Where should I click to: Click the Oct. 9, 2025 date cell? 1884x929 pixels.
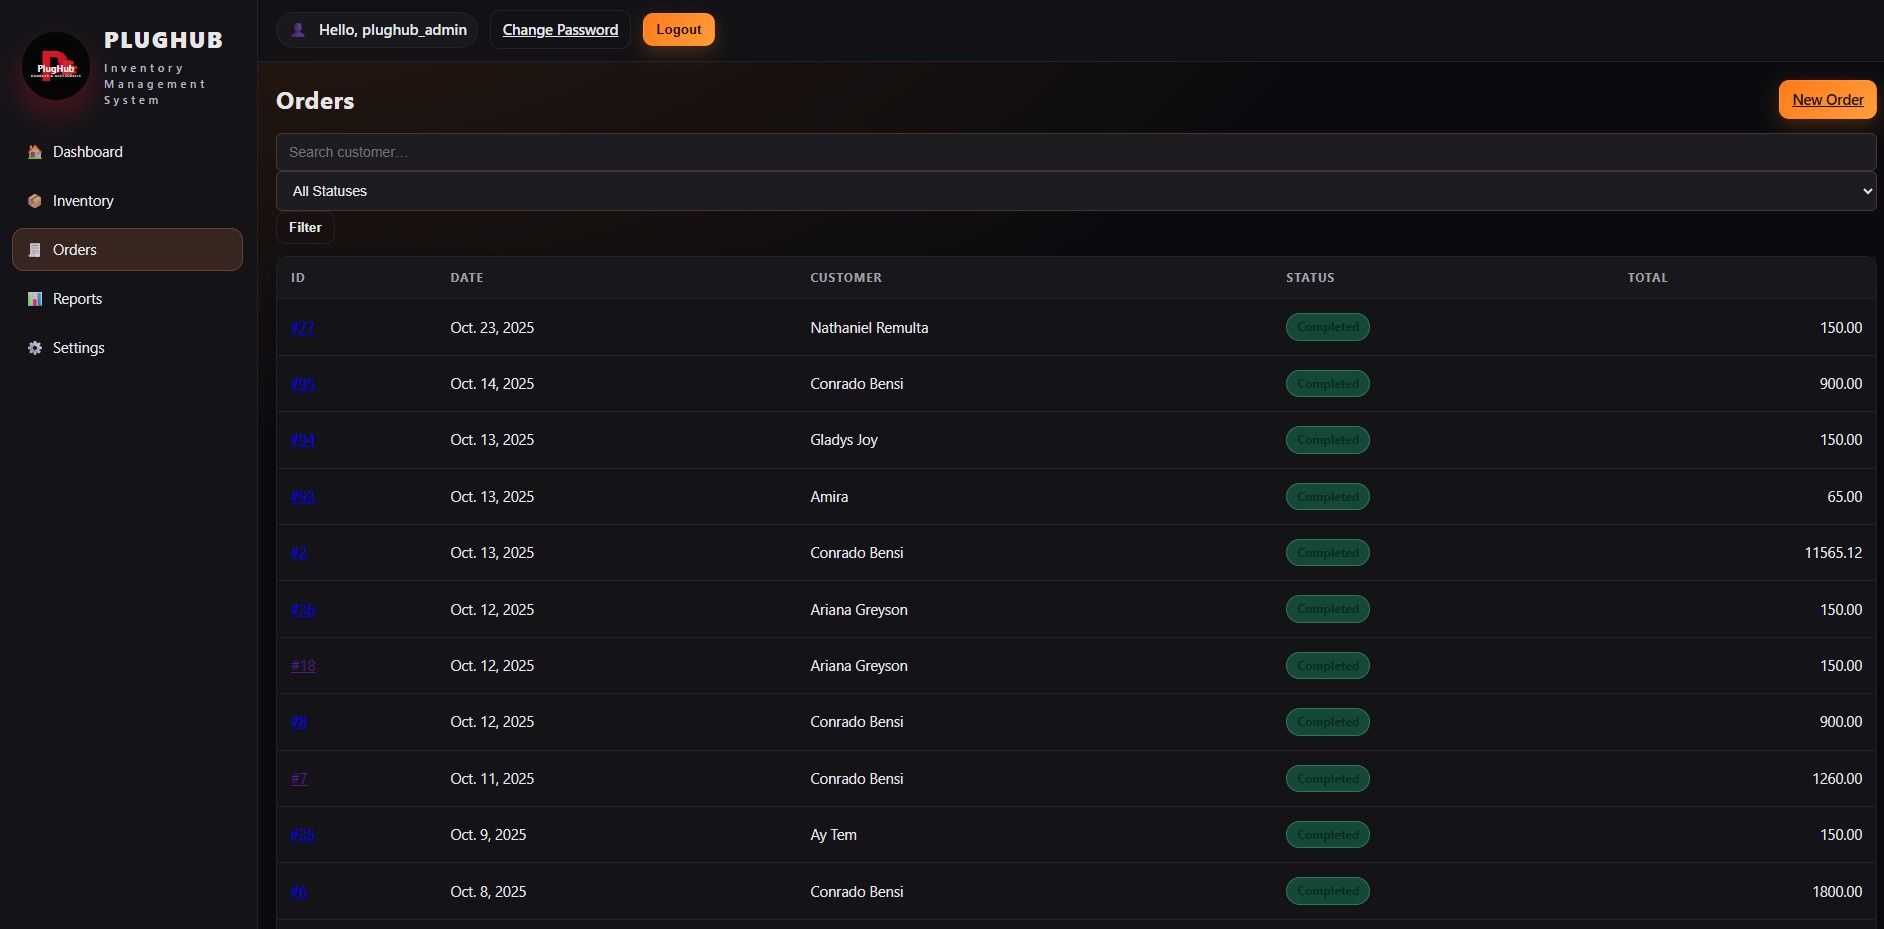[488, 835]
